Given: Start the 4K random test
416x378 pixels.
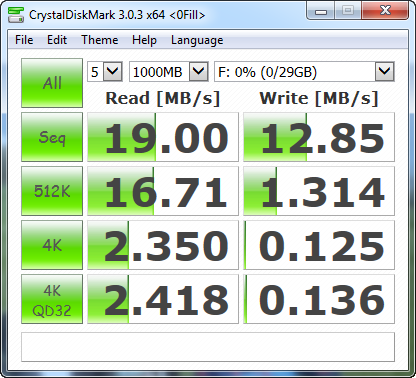Looking at the screenshot, I should pyautogui.click(x=52, y=245).
